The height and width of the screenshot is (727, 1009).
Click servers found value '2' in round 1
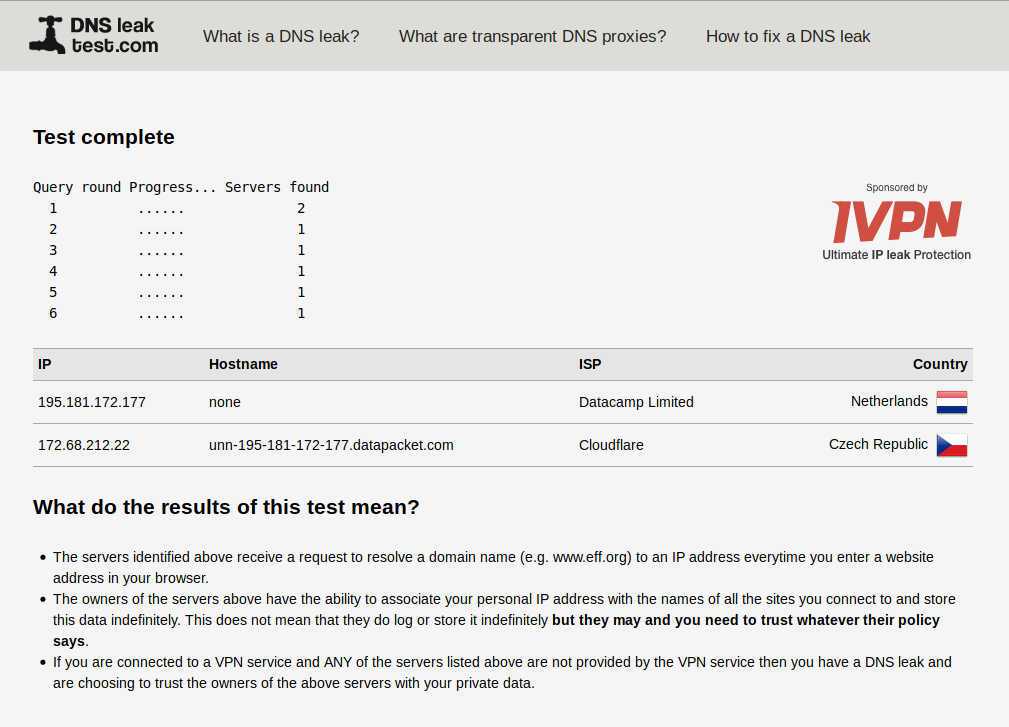[x=301, y=208]
